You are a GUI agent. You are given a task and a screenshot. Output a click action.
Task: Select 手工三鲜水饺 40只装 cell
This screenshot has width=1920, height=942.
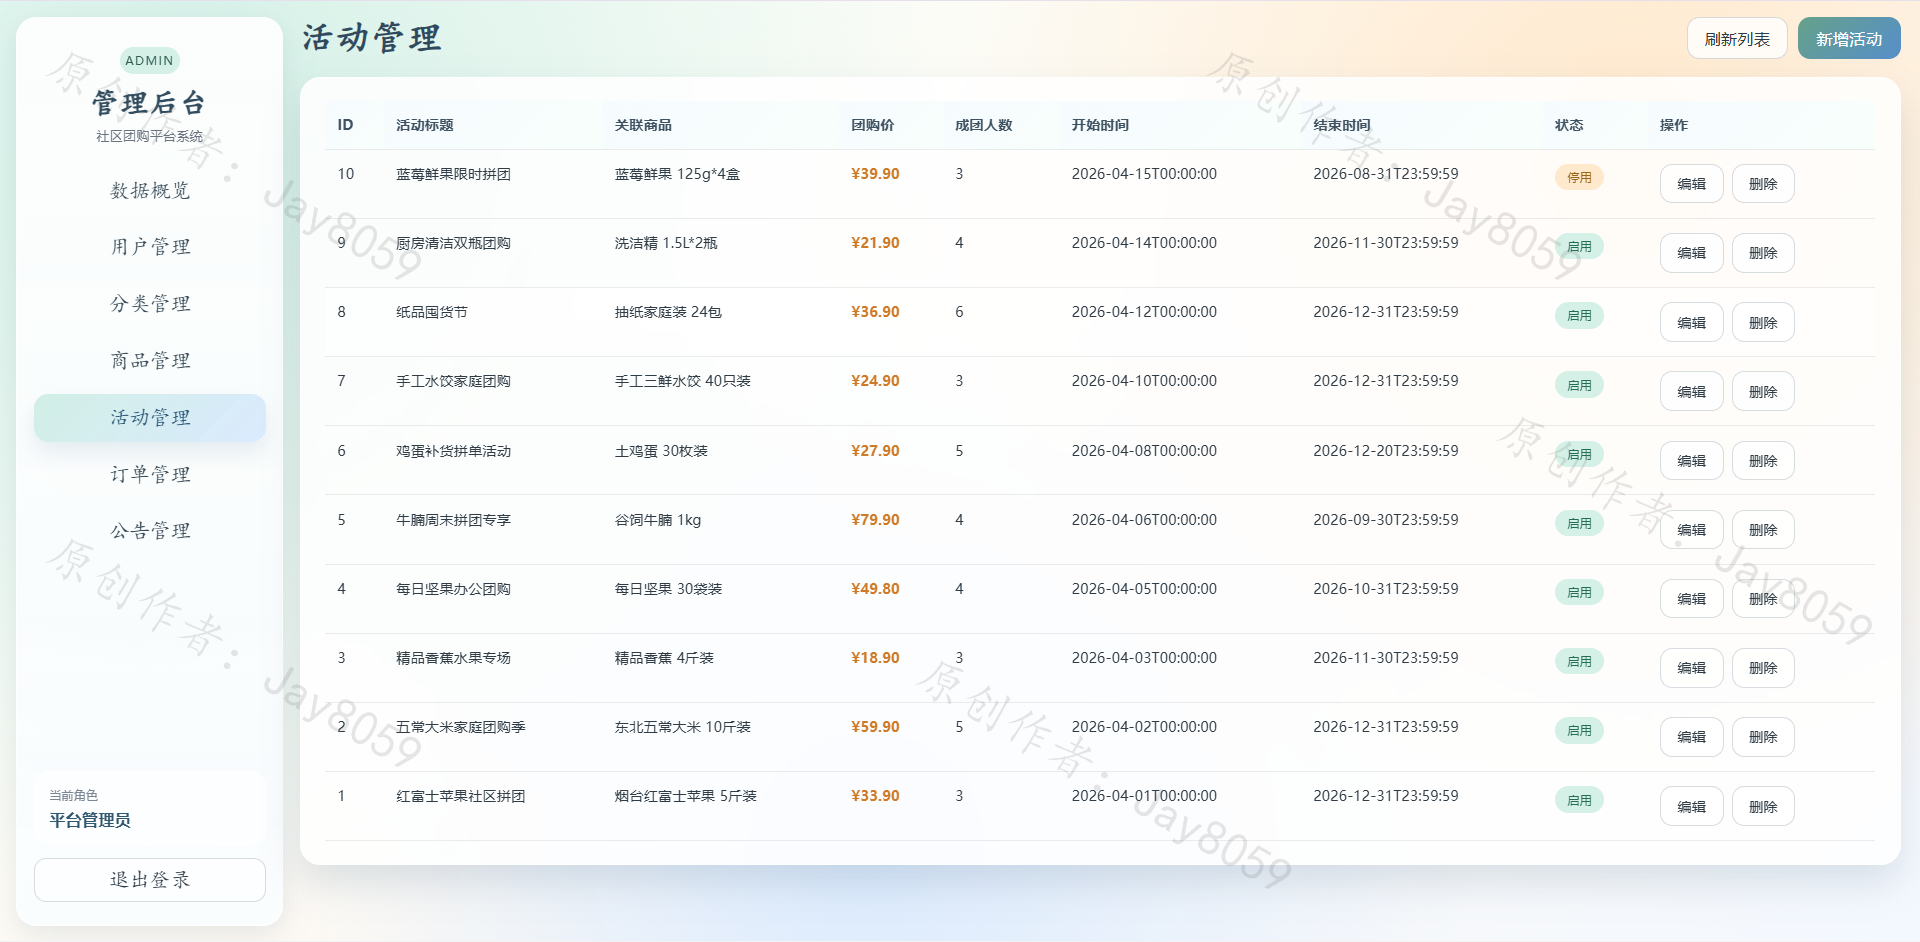point(682,381)
